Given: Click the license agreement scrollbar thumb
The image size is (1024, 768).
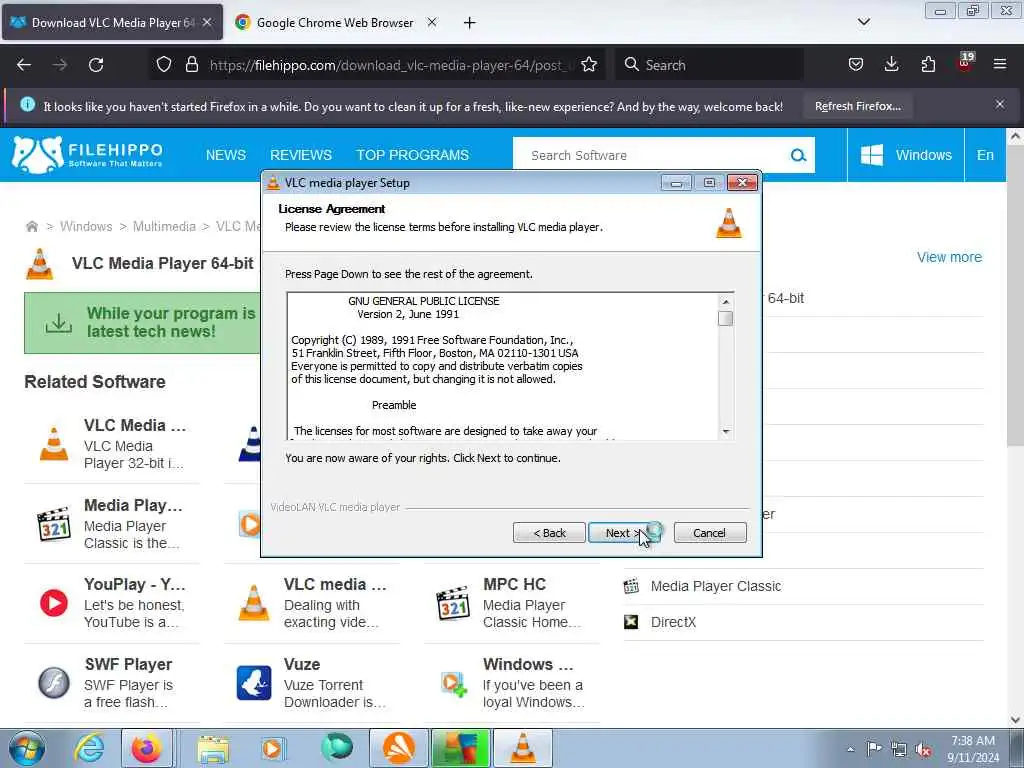Looking at the screenshot, I should point(726,319).
